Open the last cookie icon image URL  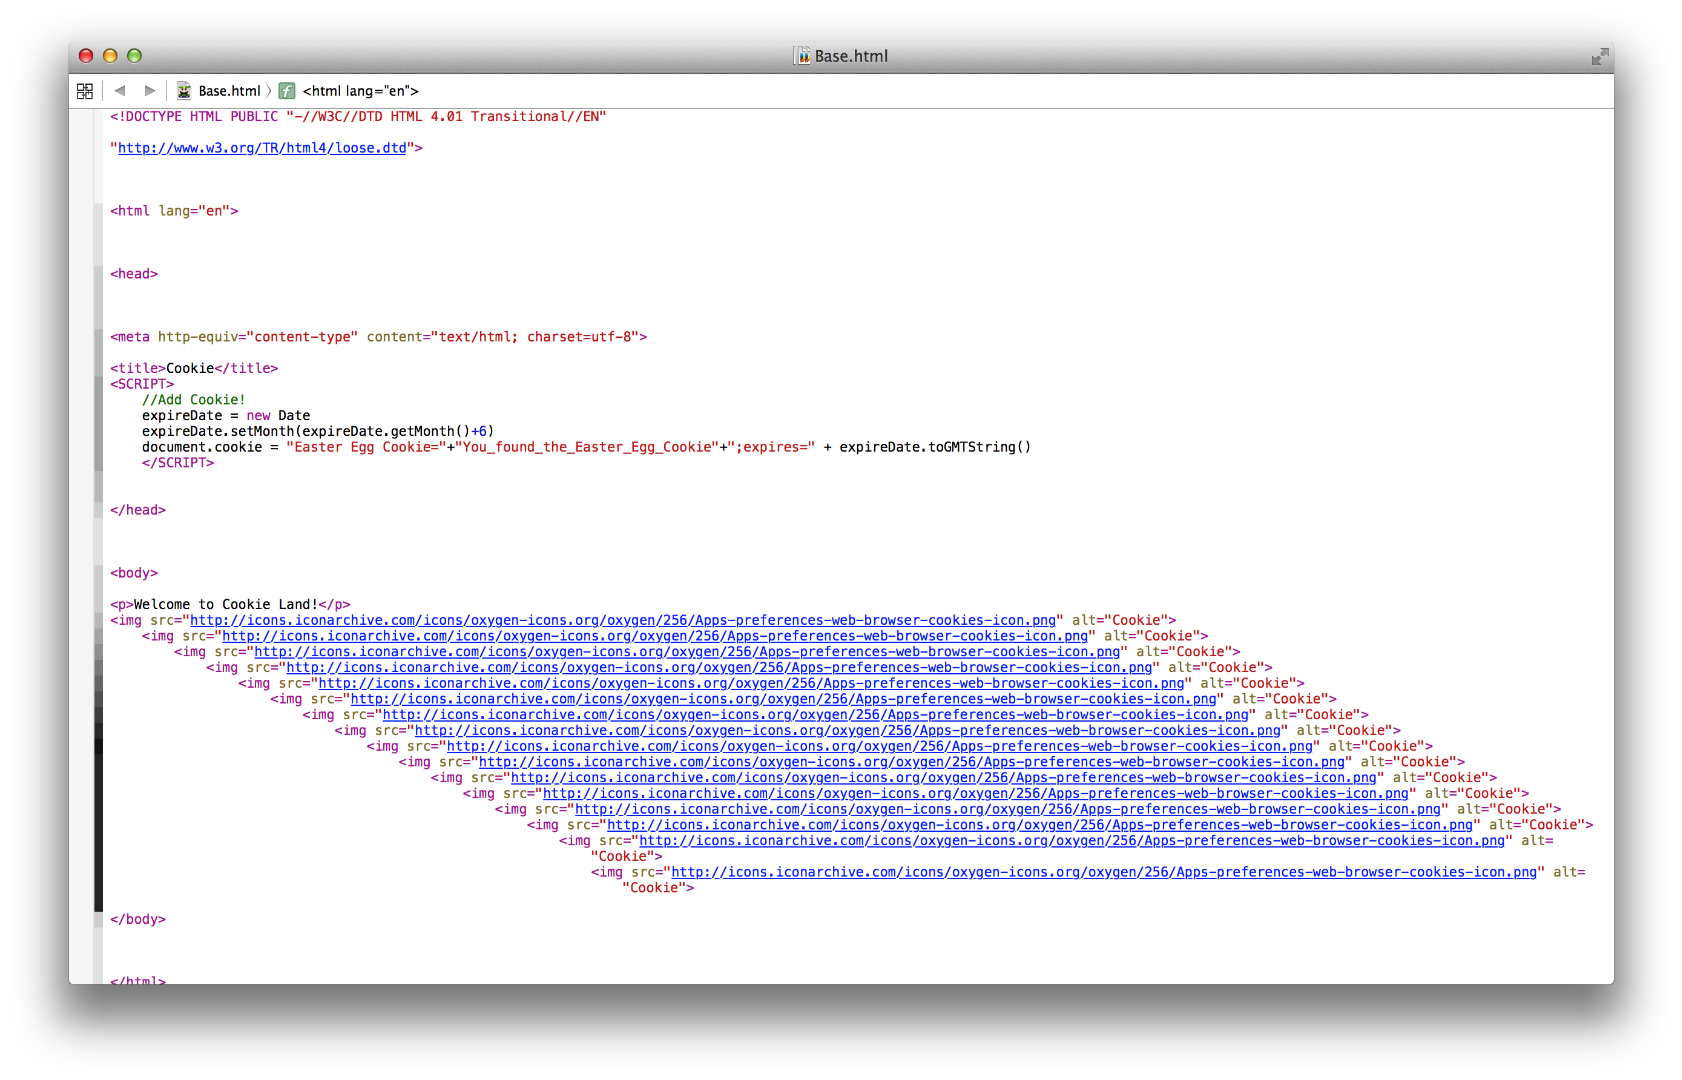point(1104,872)
